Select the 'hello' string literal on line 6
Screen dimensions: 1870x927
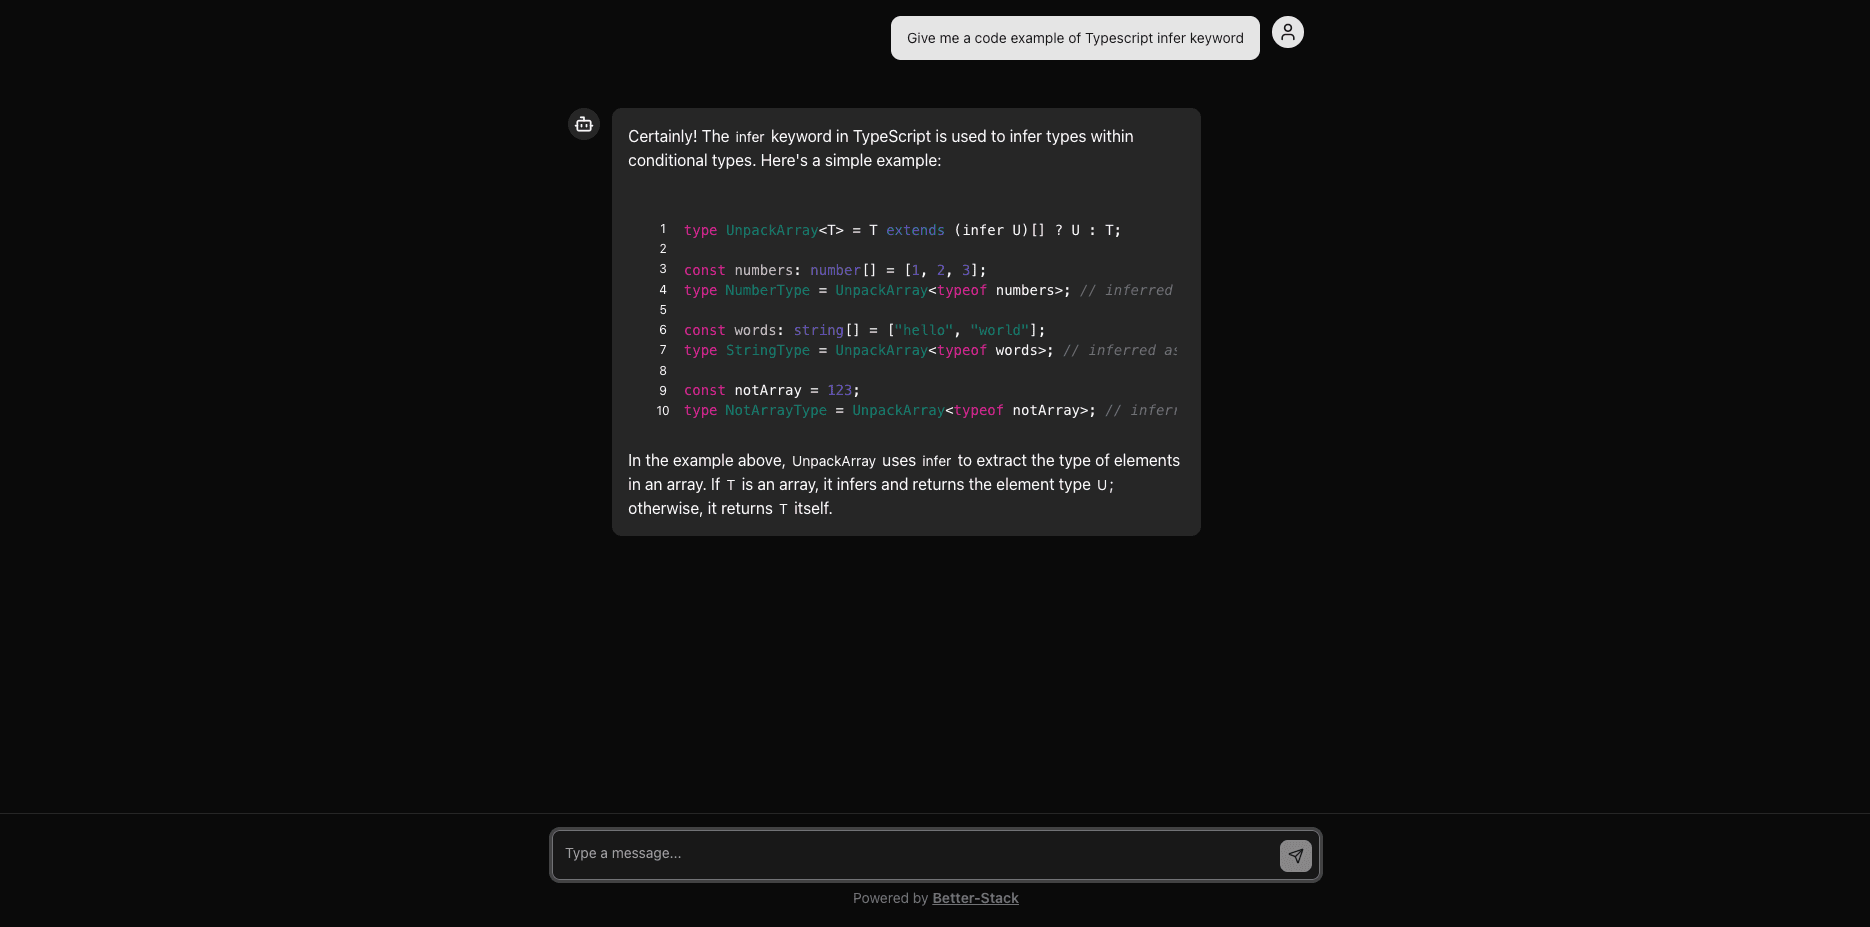click(x=923, y=330)
